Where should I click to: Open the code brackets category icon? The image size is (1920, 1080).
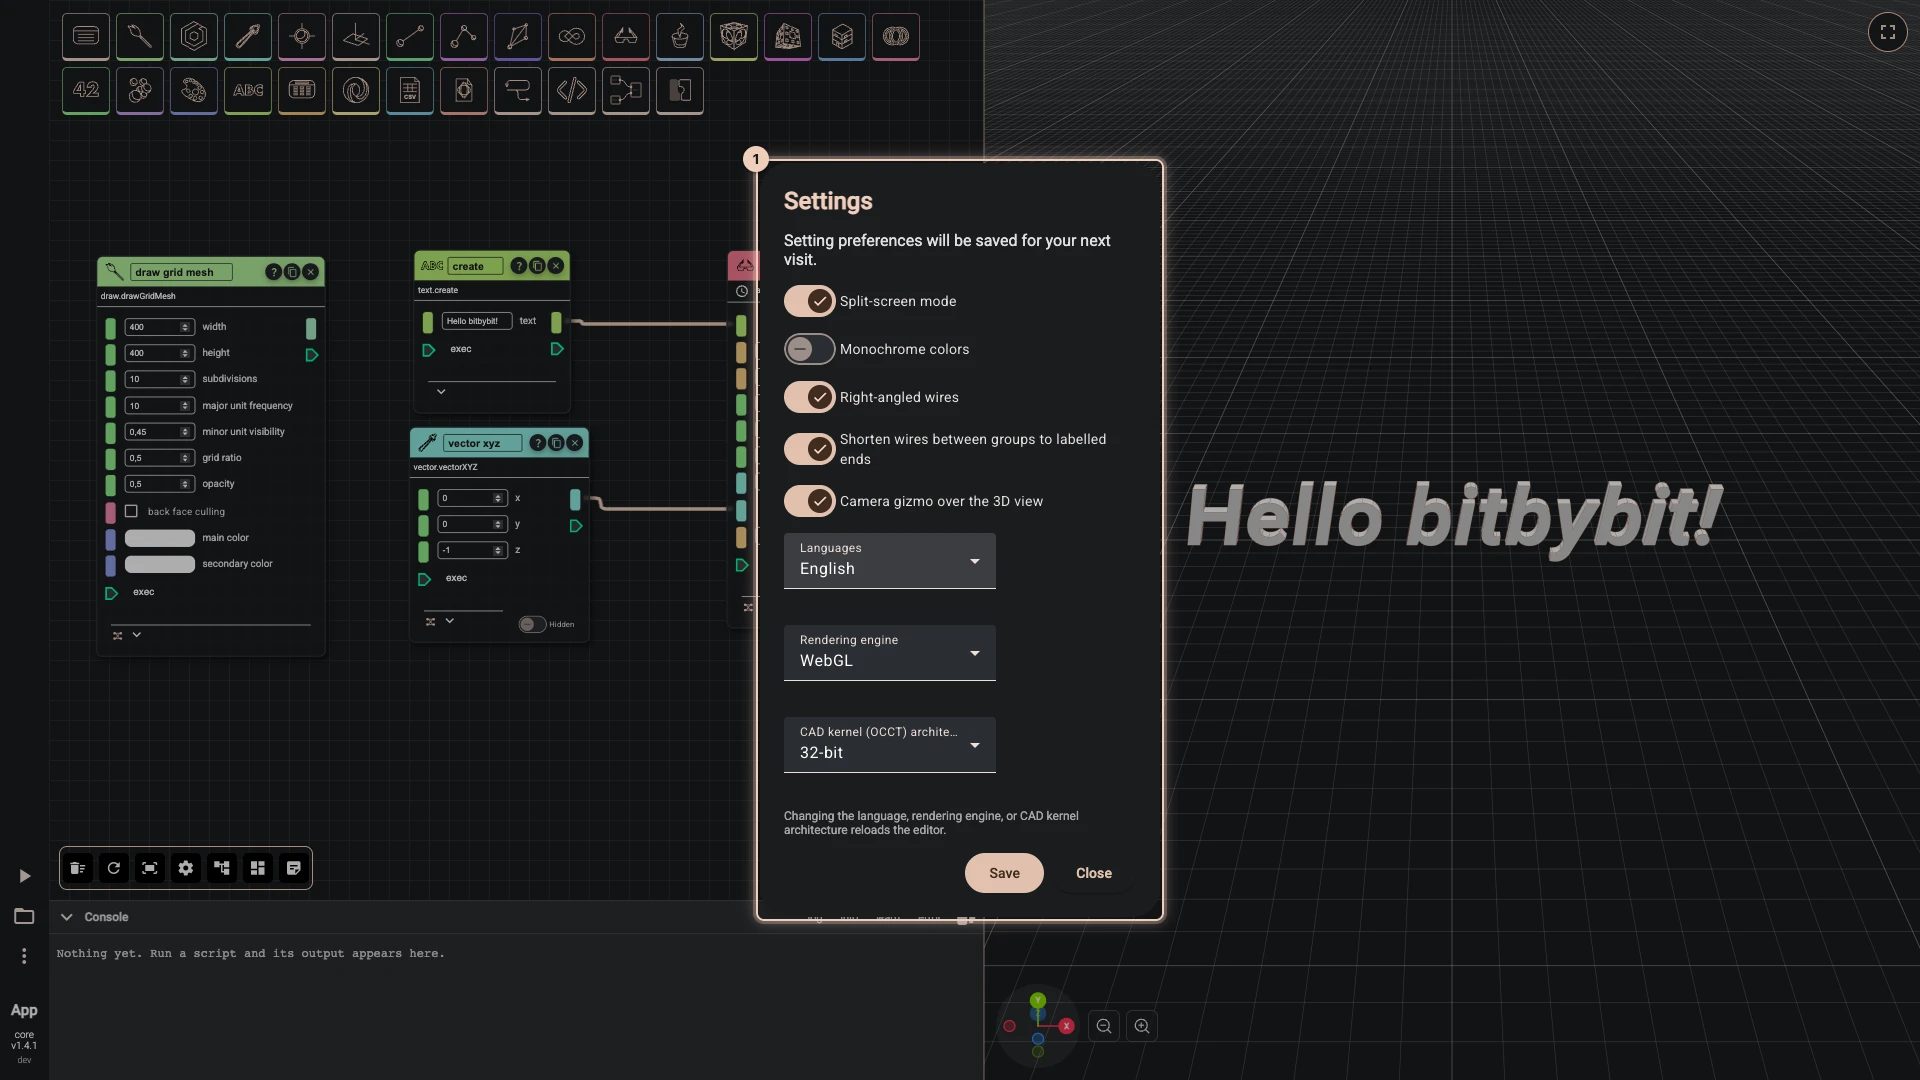pyautogui.click(x=571, y=91)
